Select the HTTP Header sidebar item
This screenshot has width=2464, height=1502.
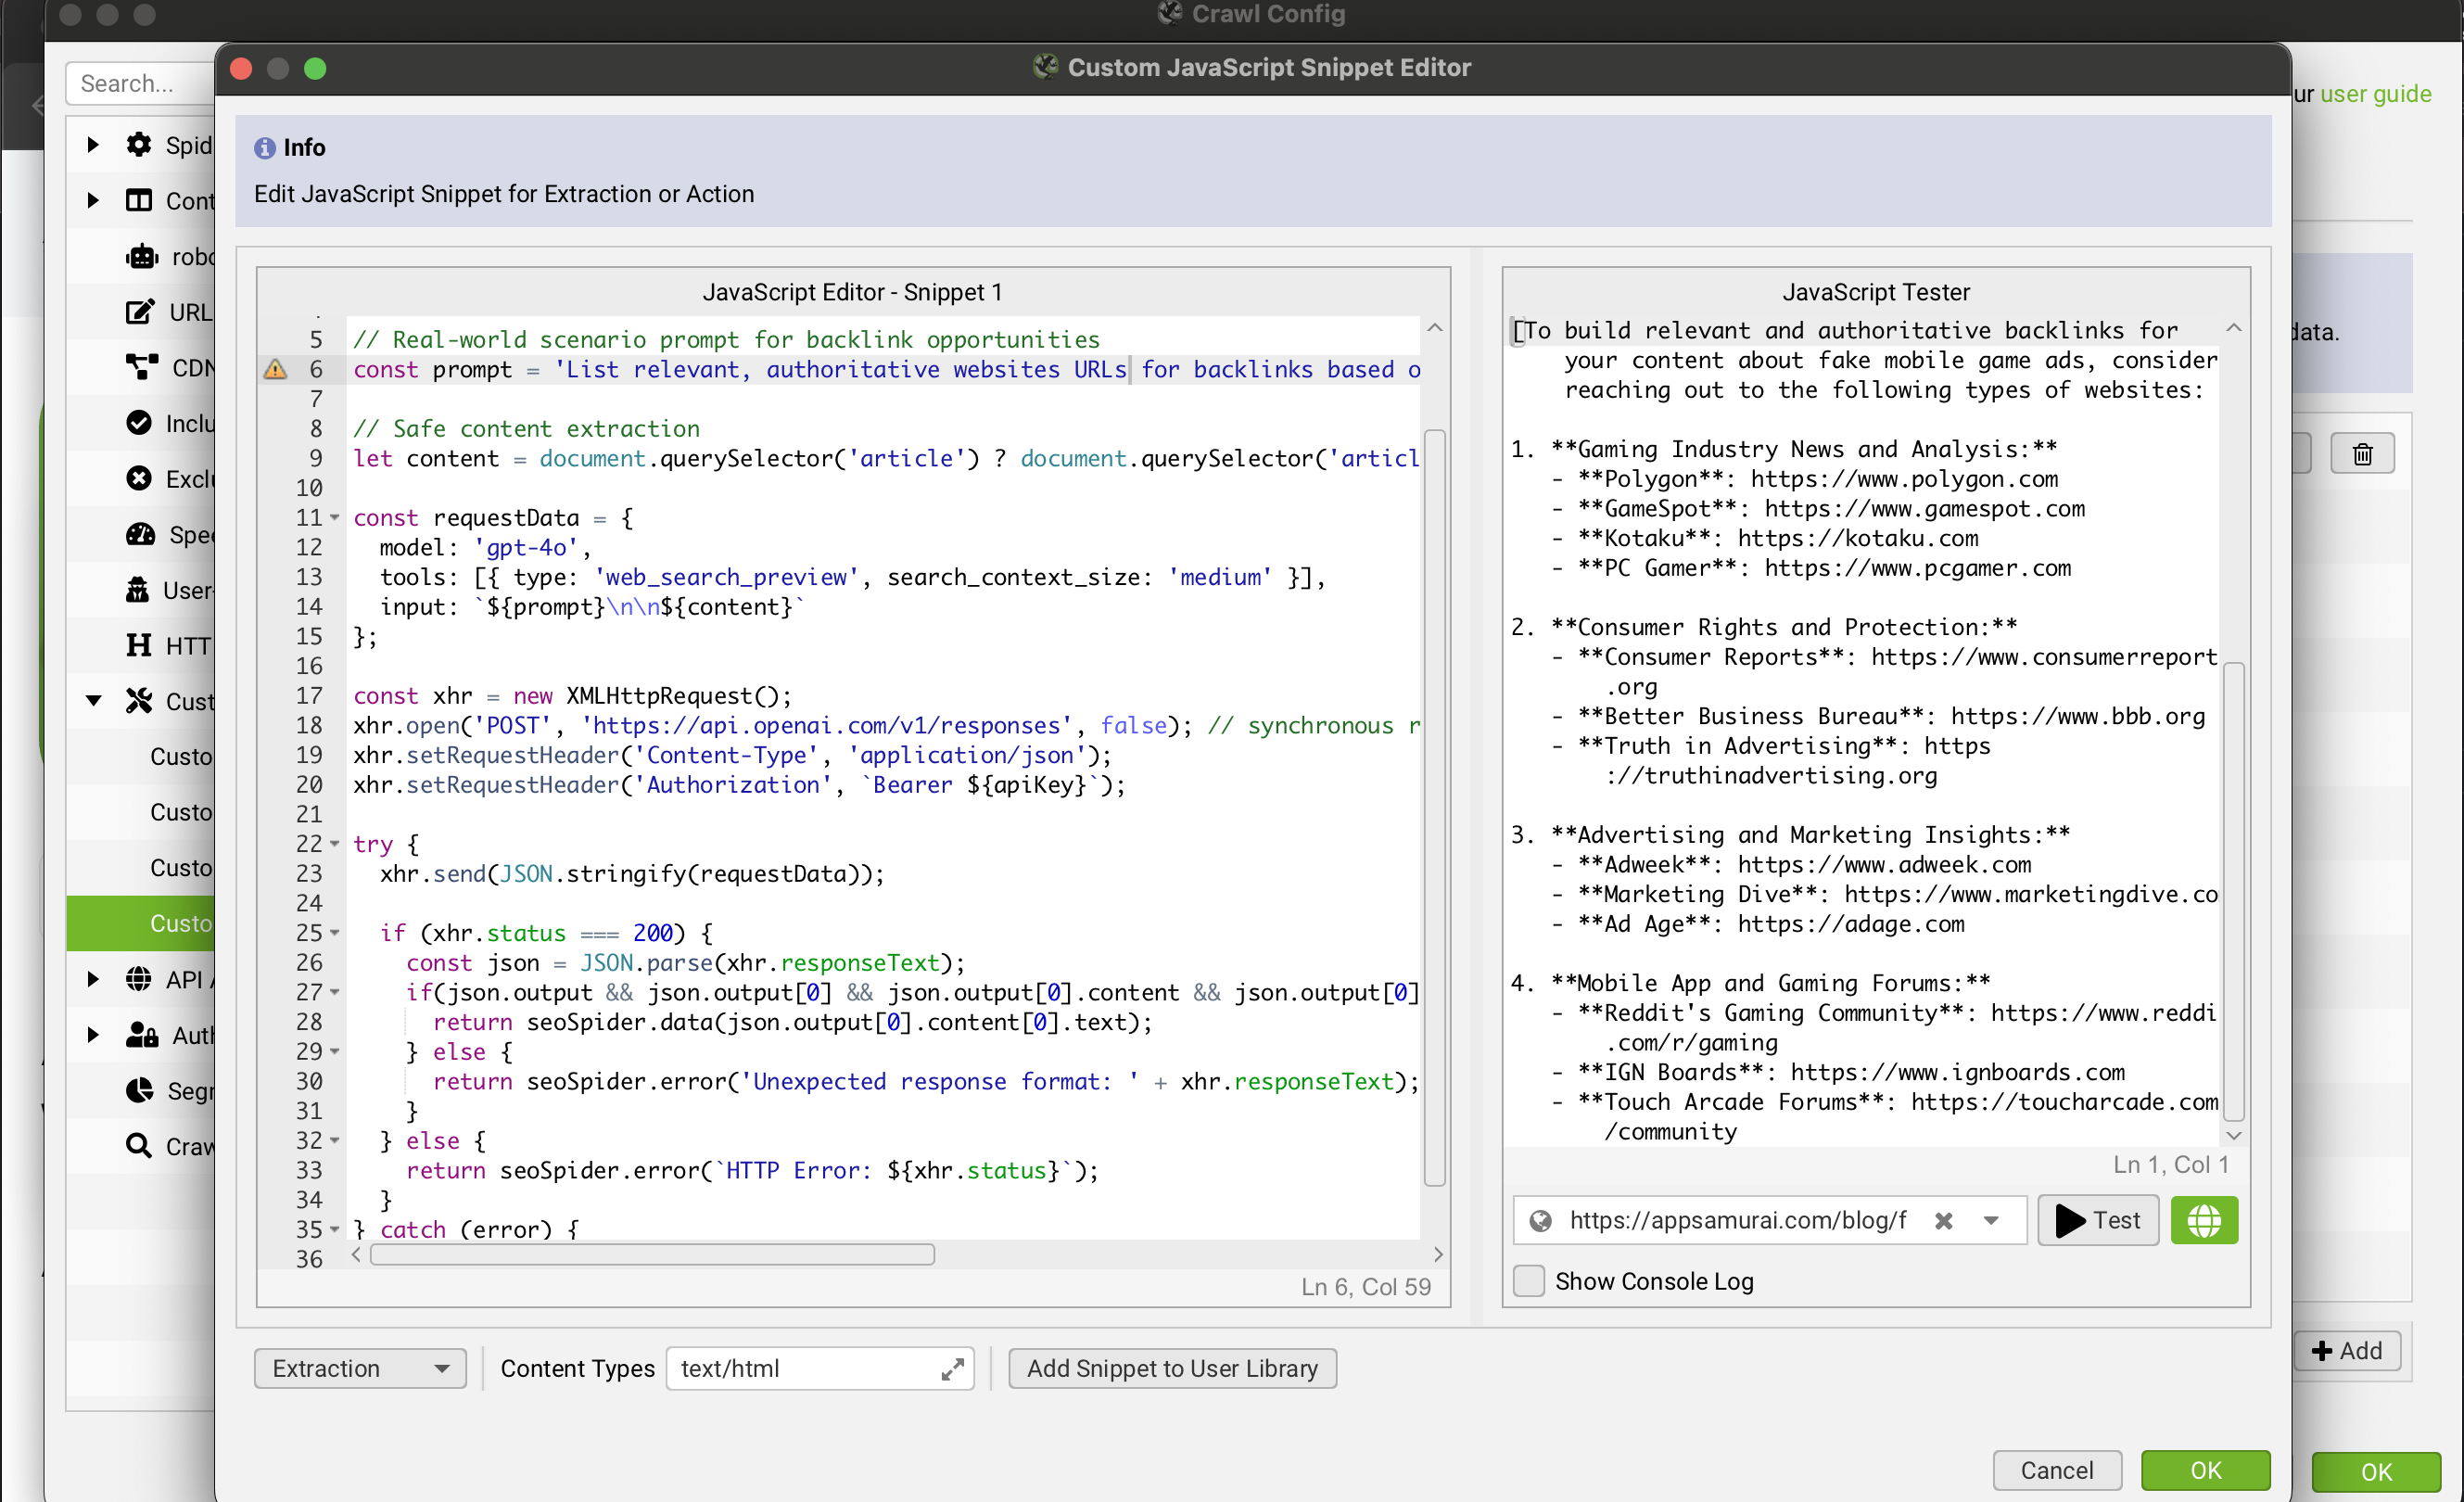click(x=185, y=646)
